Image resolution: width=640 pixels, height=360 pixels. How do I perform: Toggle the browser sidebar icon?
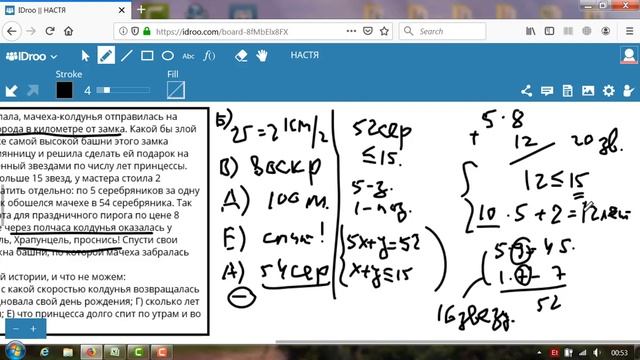coord(549,31)
